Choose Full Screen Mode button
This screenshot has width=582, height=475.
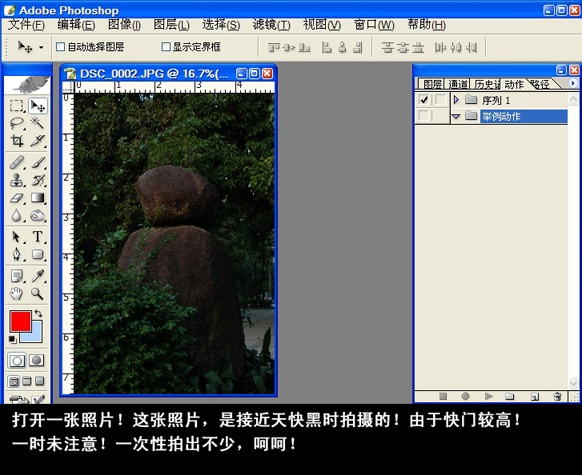40,381
